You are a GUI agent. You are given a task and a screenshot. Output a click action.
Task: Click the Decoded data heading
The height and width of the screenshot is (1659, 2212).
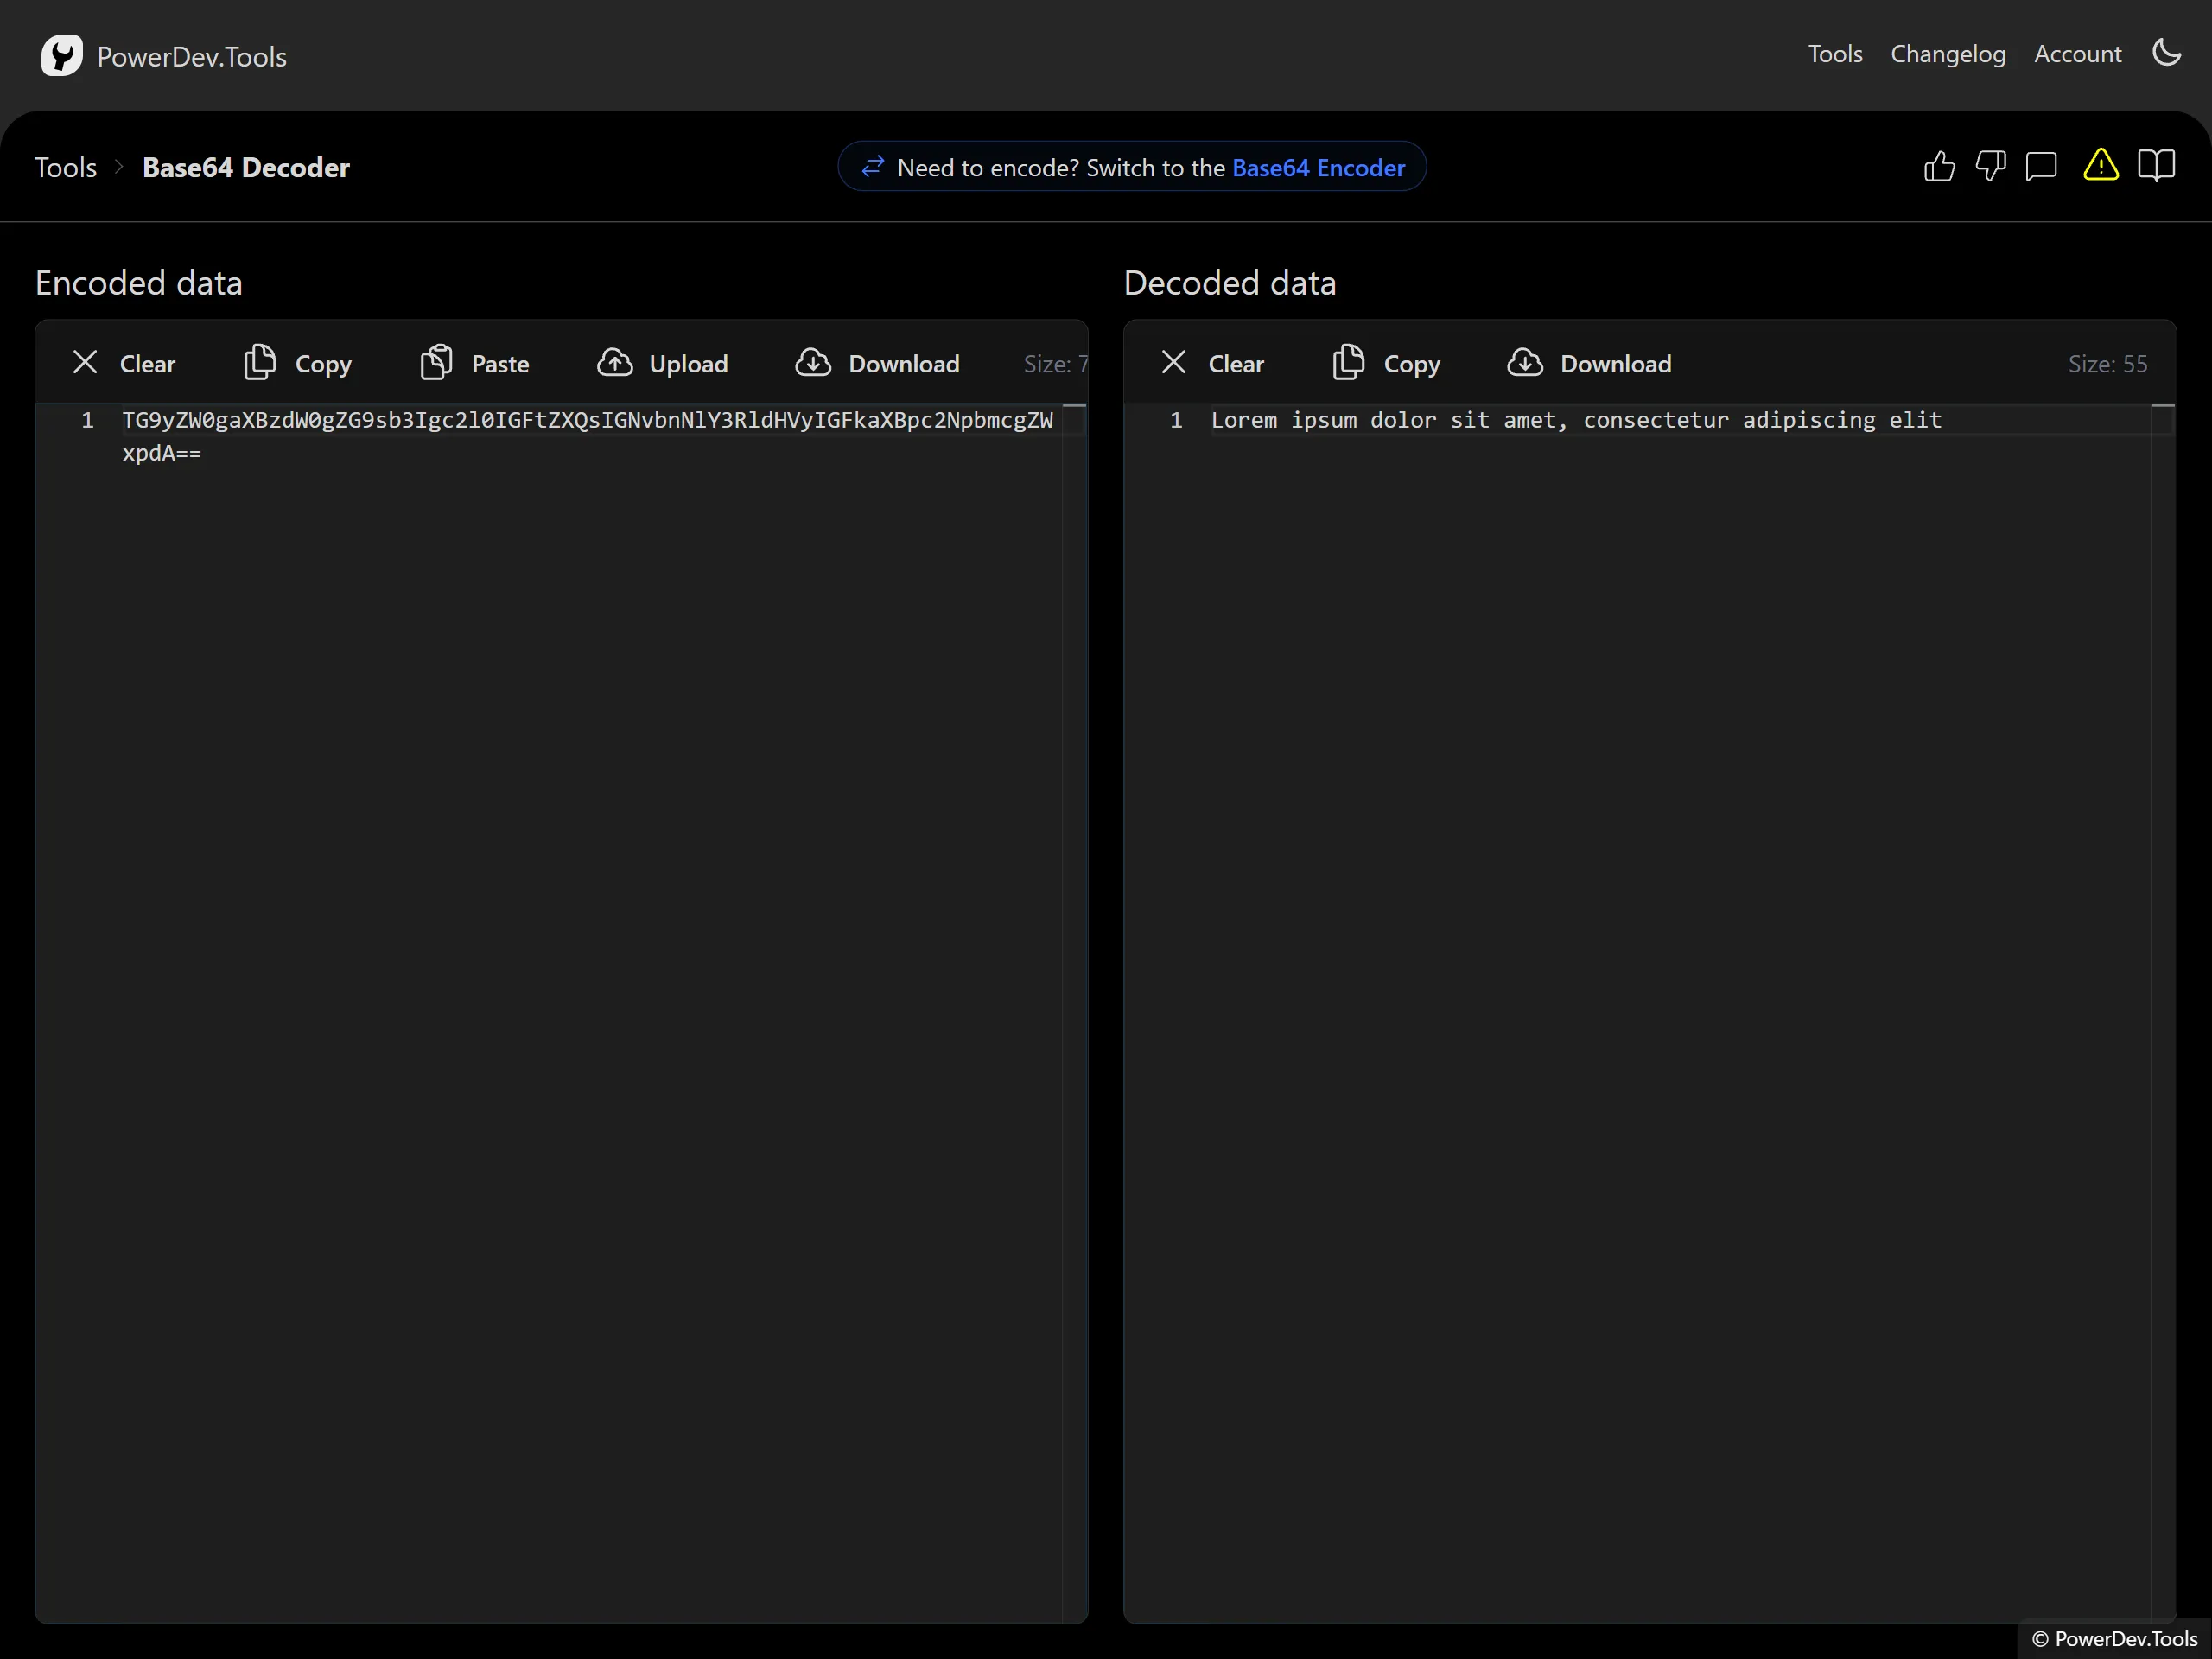[1229, 283]
